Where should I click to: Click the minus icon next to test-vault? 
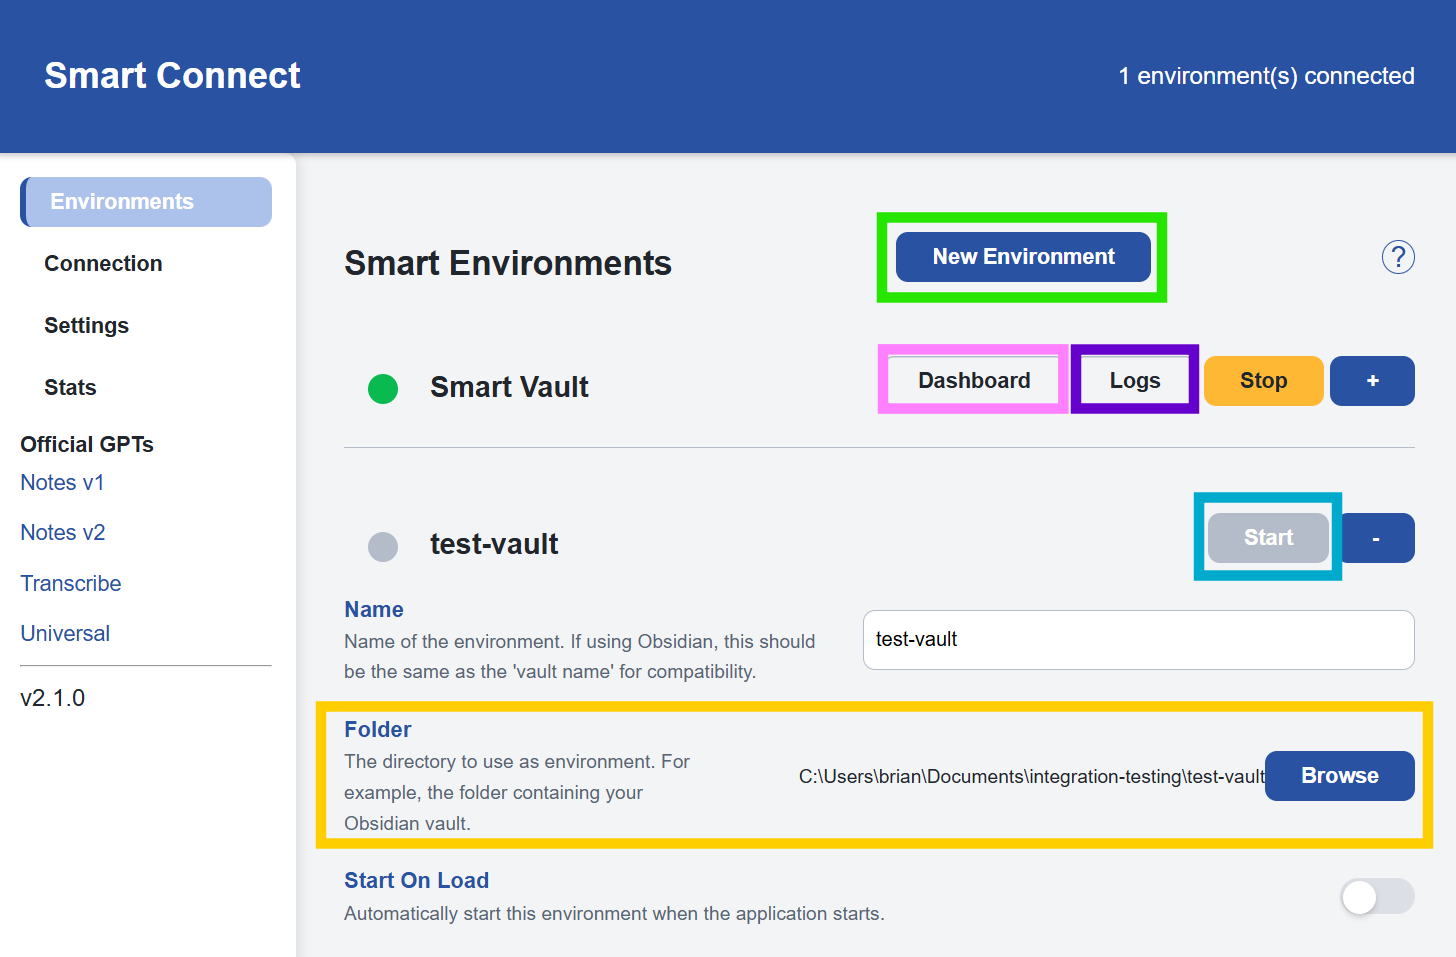(x=1378, y=538)
